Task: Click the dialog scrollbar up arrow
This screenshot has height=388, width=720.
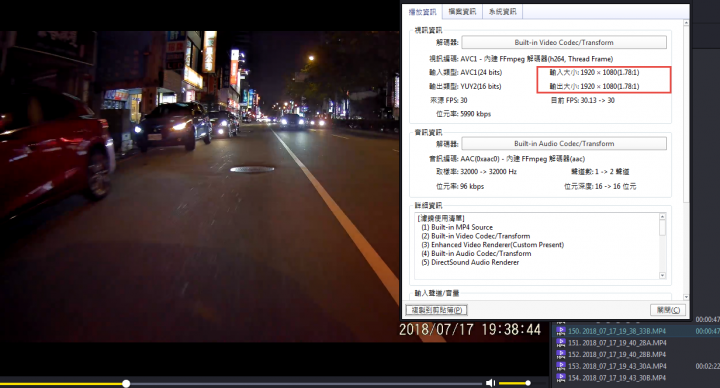Action: [686, 22]
